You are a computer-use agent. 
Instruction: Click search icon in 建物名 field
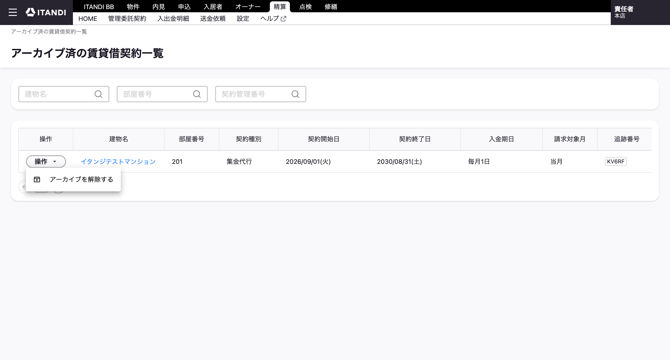pos(98,94)
